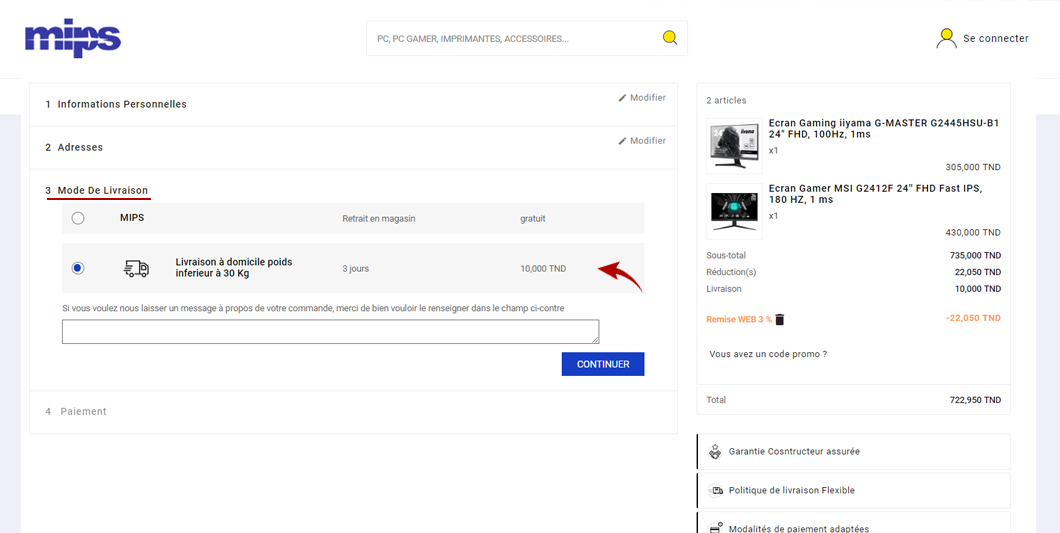1060x533 pixels.
Task: Click the '2 articles' cart count text
Action: (x=726, y=100)
